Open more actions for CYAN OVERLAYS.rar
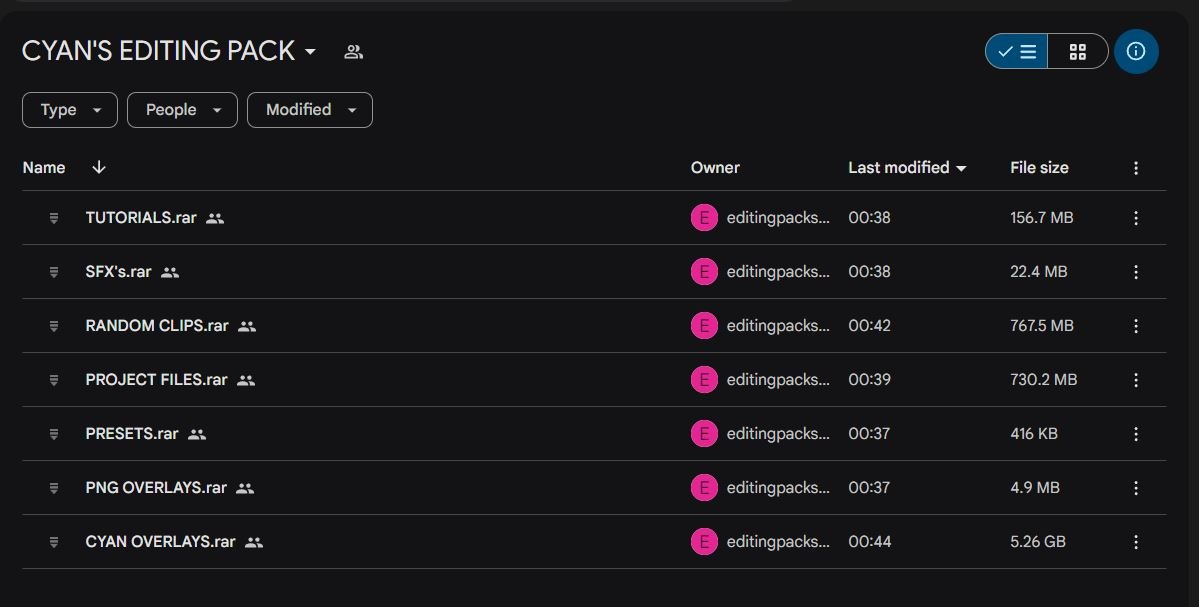The height and width of the screenshot is (607, 1199). coord(1136,542)
